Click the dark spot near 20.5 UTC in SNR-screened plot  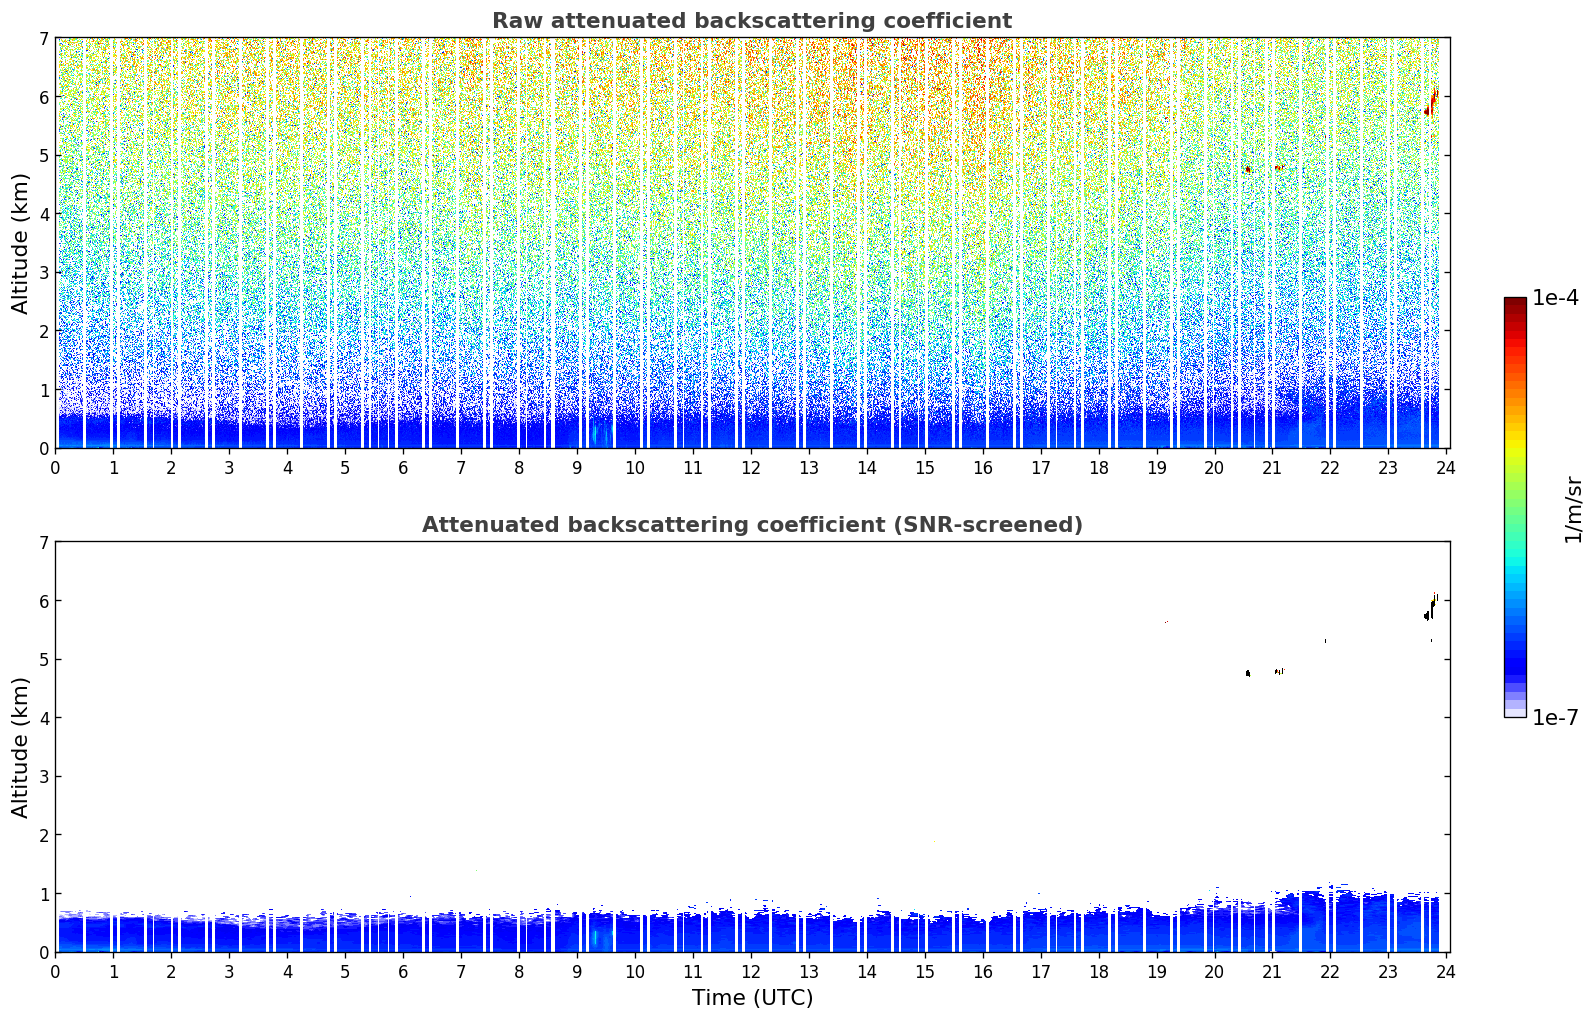pyautogui.click(x=1248, y=673)
